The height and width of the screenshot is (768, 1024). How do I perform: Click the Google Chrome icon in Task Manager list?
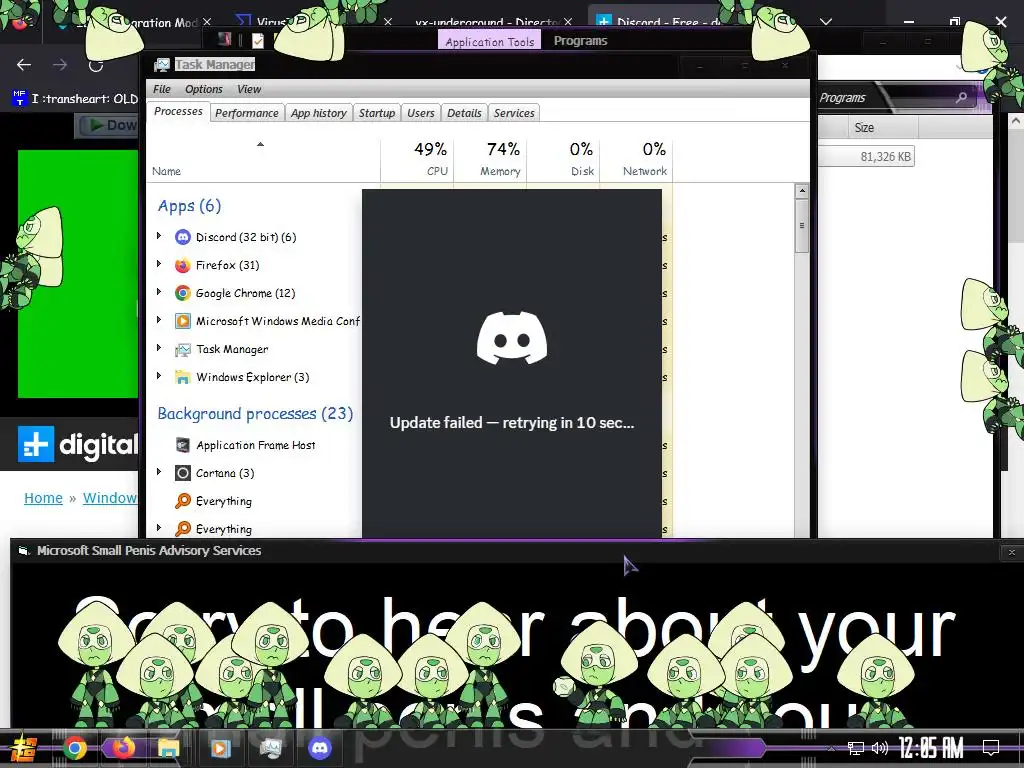(183, 293)
